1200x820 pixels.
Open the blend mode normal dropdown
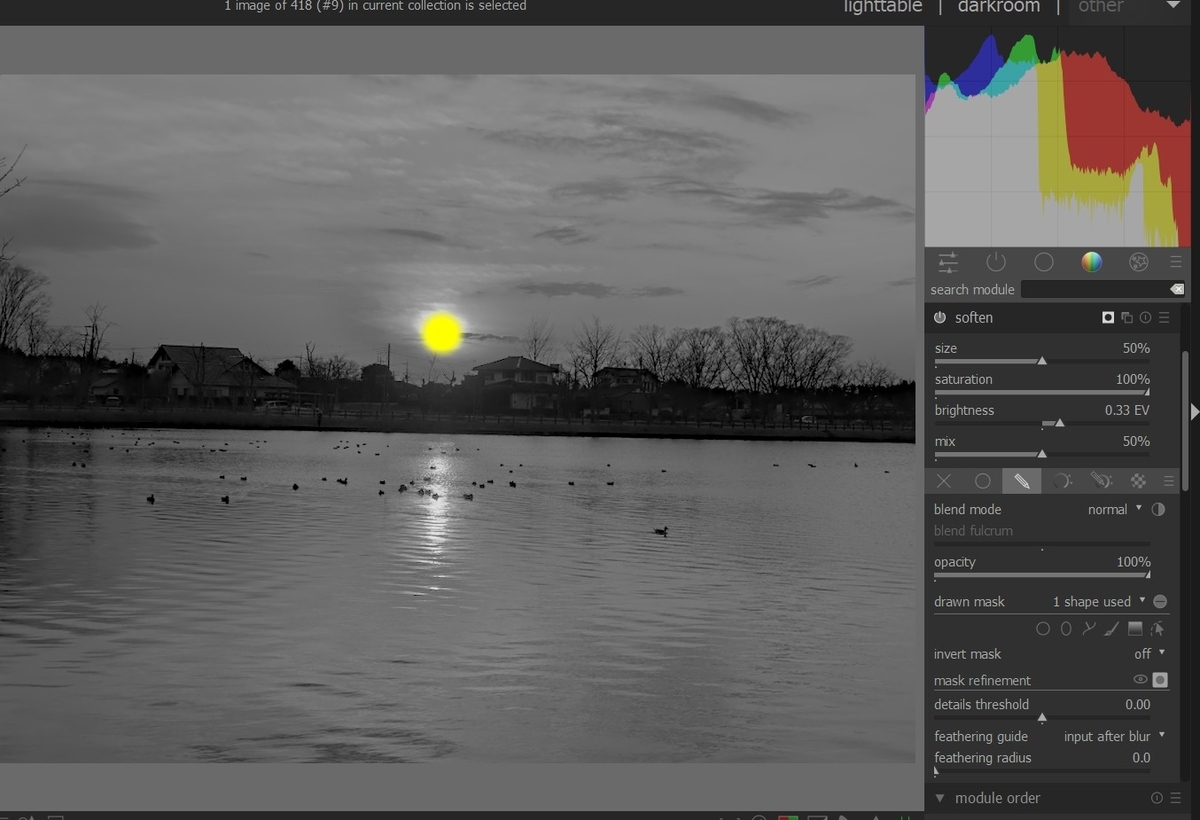[x=1114, y=509]
